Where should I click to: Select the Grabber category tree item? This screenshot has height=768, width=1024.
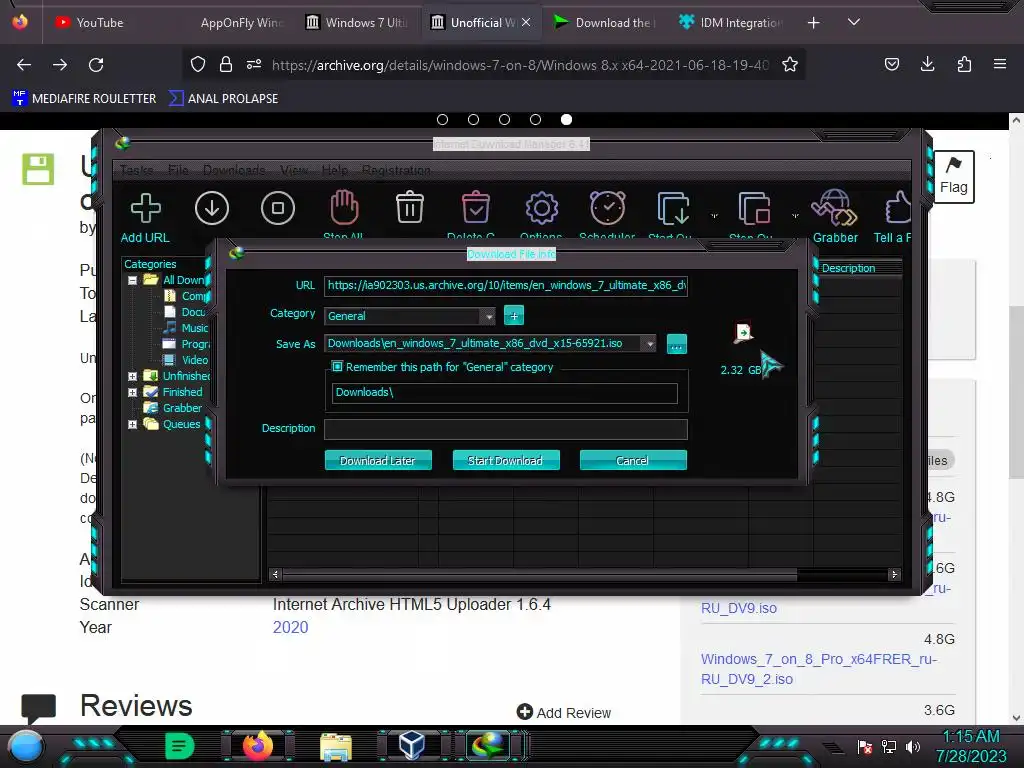click(182, 408)
